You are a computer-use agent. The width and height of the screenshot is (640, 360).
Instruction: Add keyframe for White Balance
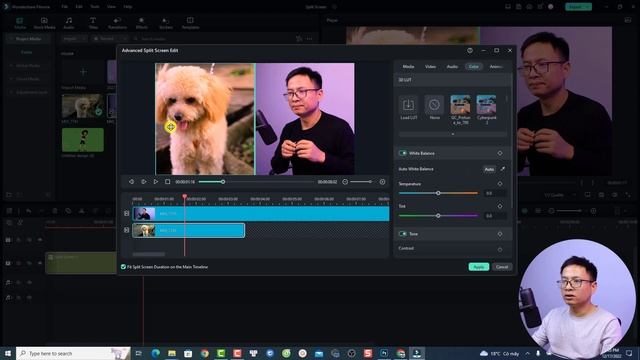(x=500, y=153)
